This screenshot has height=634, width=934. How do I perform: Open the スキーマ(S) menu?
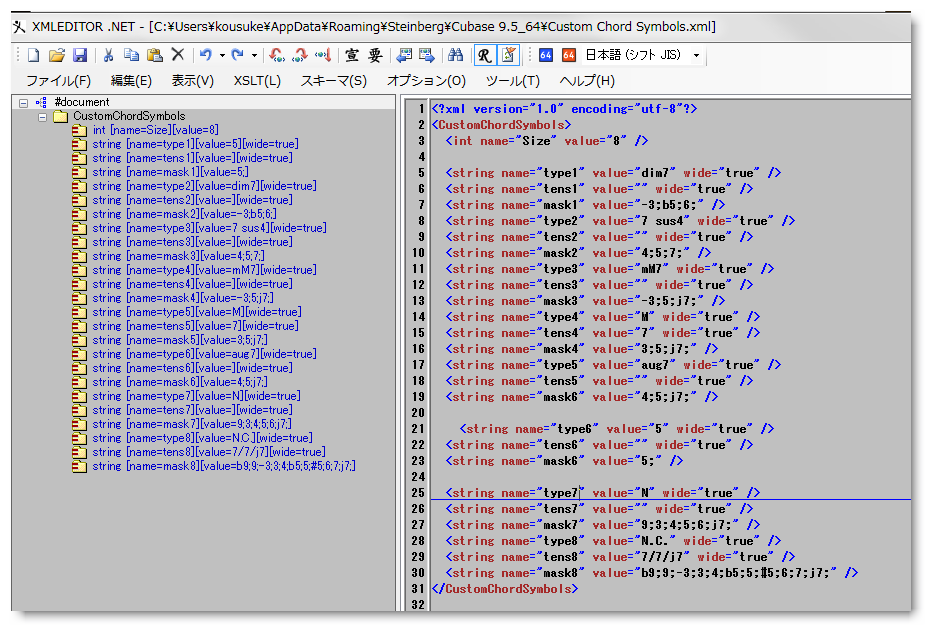[334, 80]
